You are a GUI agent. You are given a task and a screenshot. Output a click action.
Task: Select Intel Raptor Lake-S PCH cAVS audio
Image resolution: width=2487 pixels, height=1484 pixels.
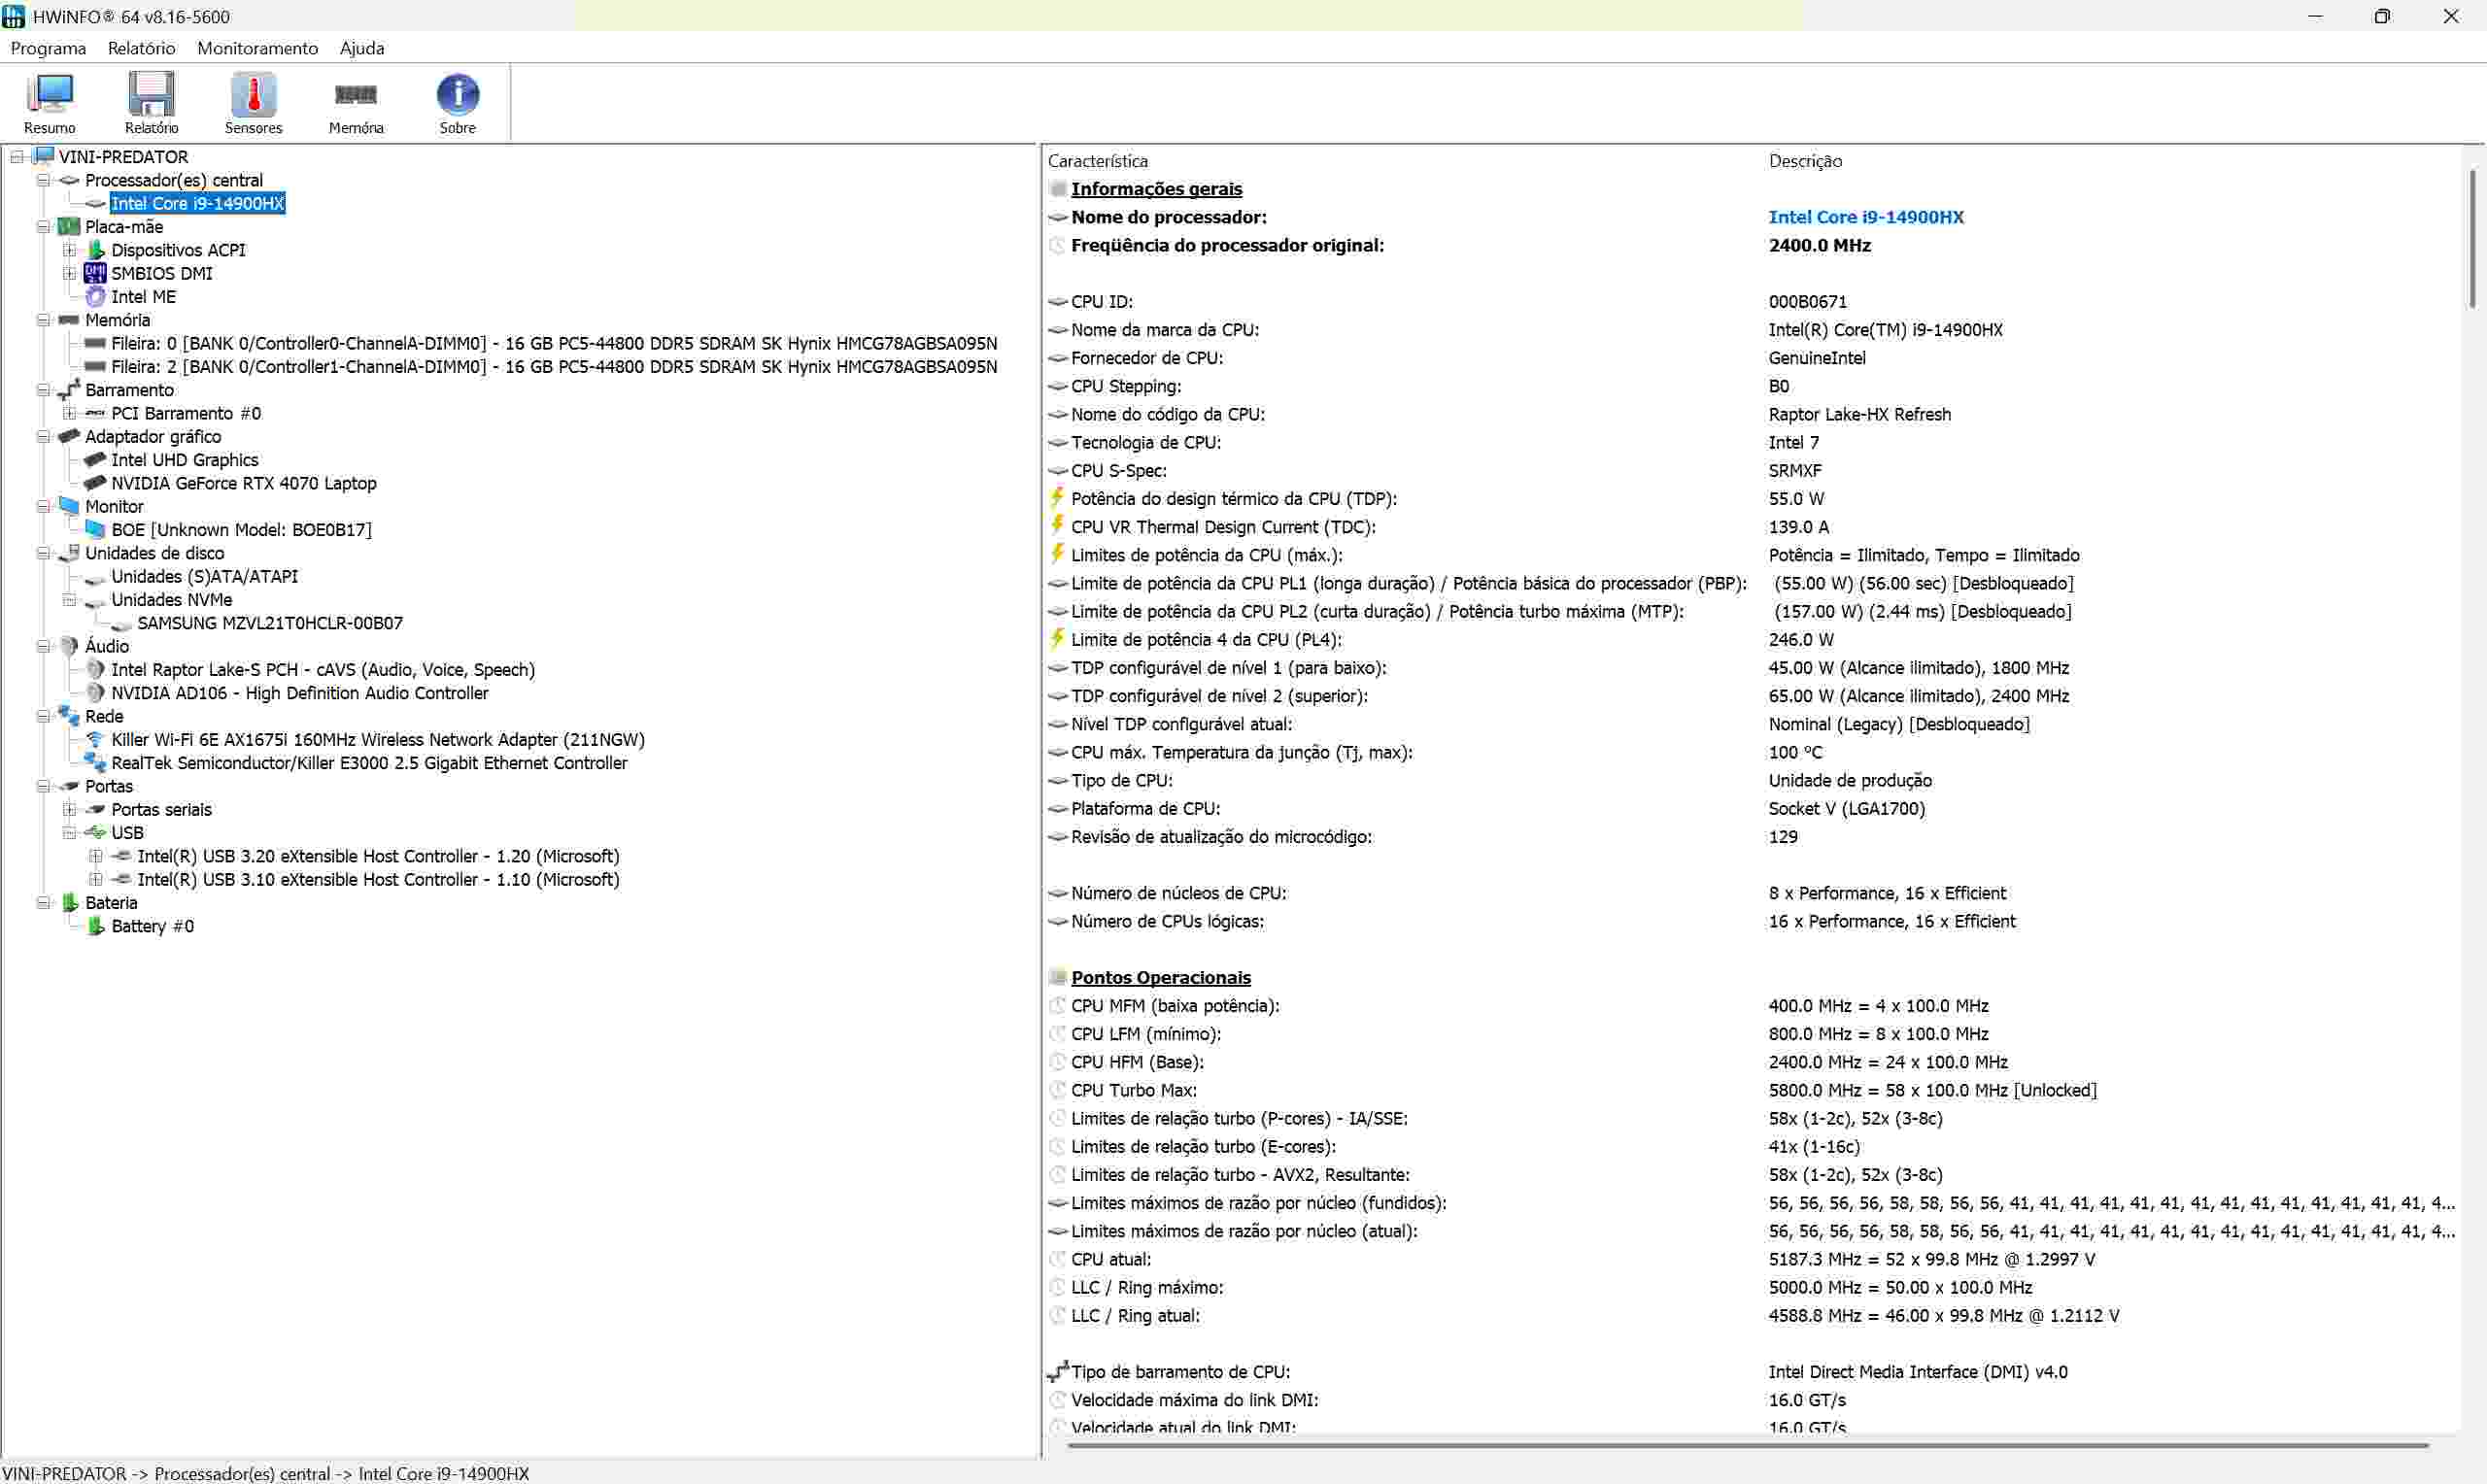323,670
